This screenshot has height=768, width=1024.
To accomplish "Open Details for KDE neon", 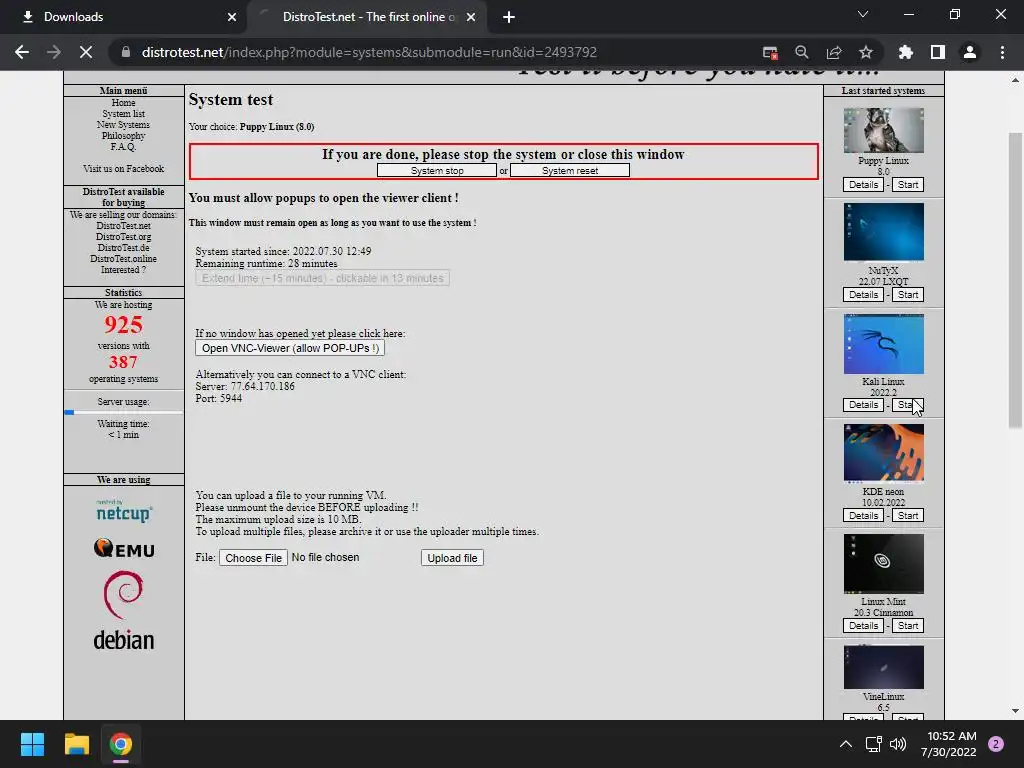I will (x=863, y=515).
